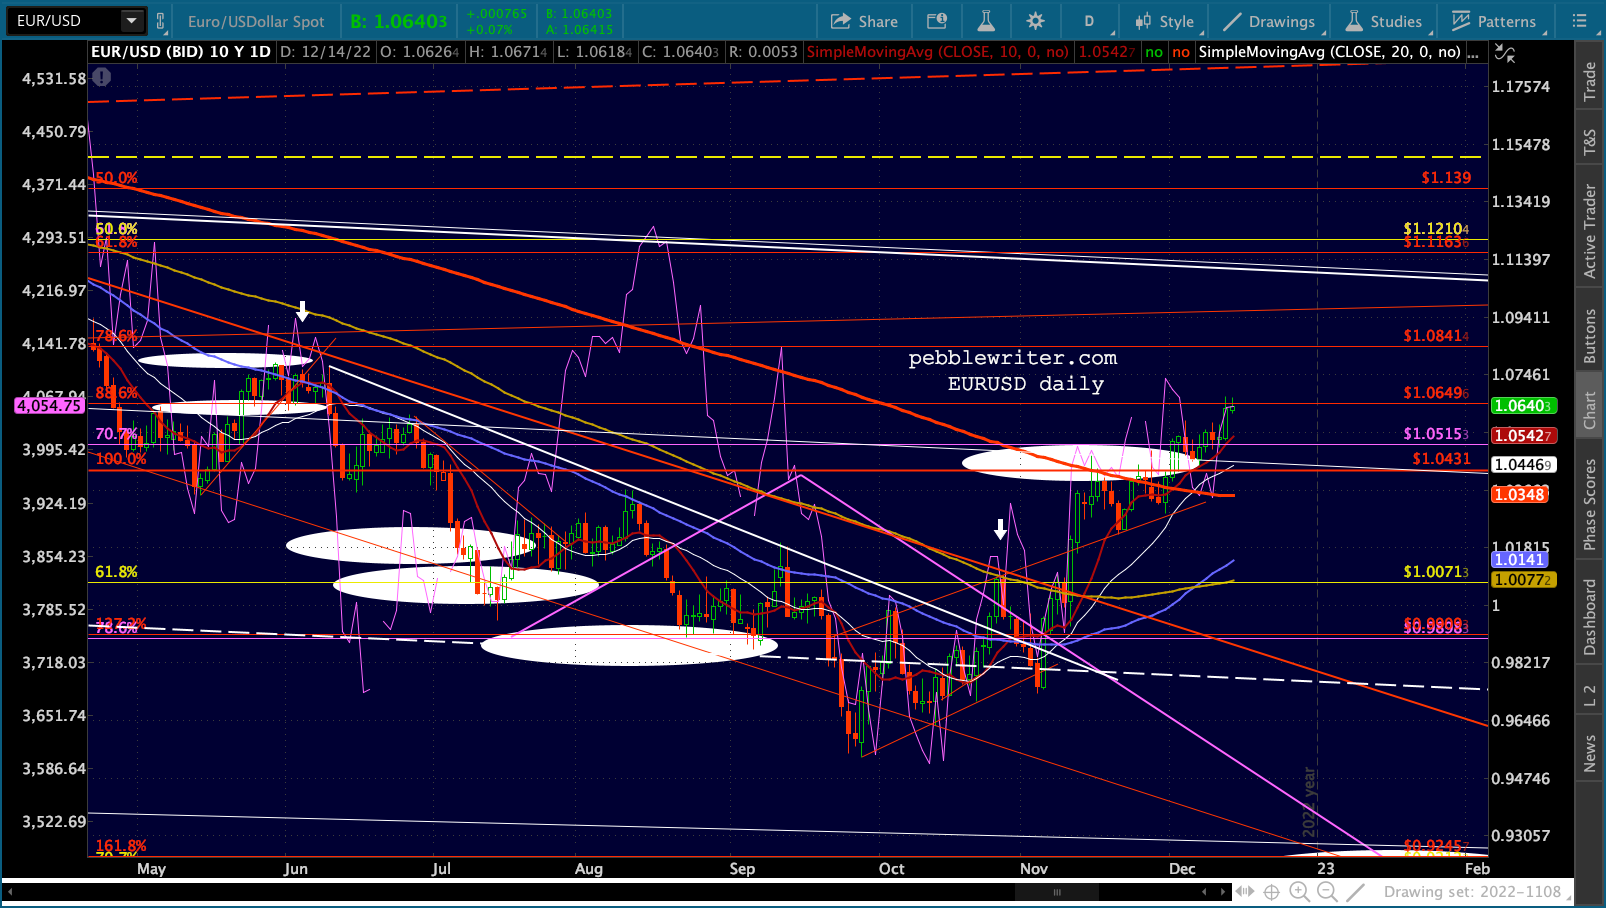Click the 161.8% Fibonacci label

coord(121,846)
